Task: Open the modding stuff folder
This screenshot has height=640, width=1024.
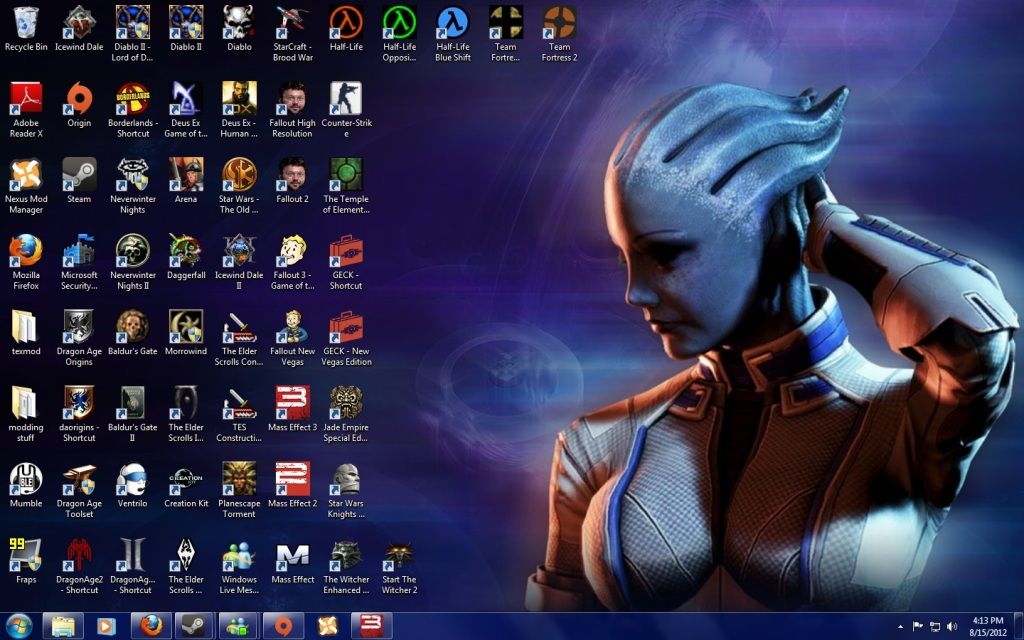Action: click(26, 402)
